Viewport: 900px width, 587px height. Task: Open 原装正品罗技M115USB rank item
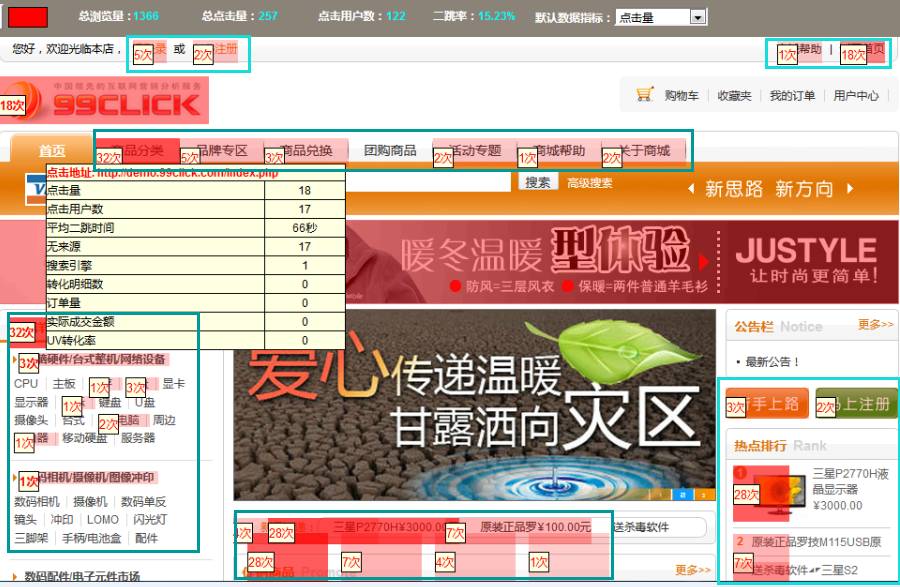click(x=816, y=542)
